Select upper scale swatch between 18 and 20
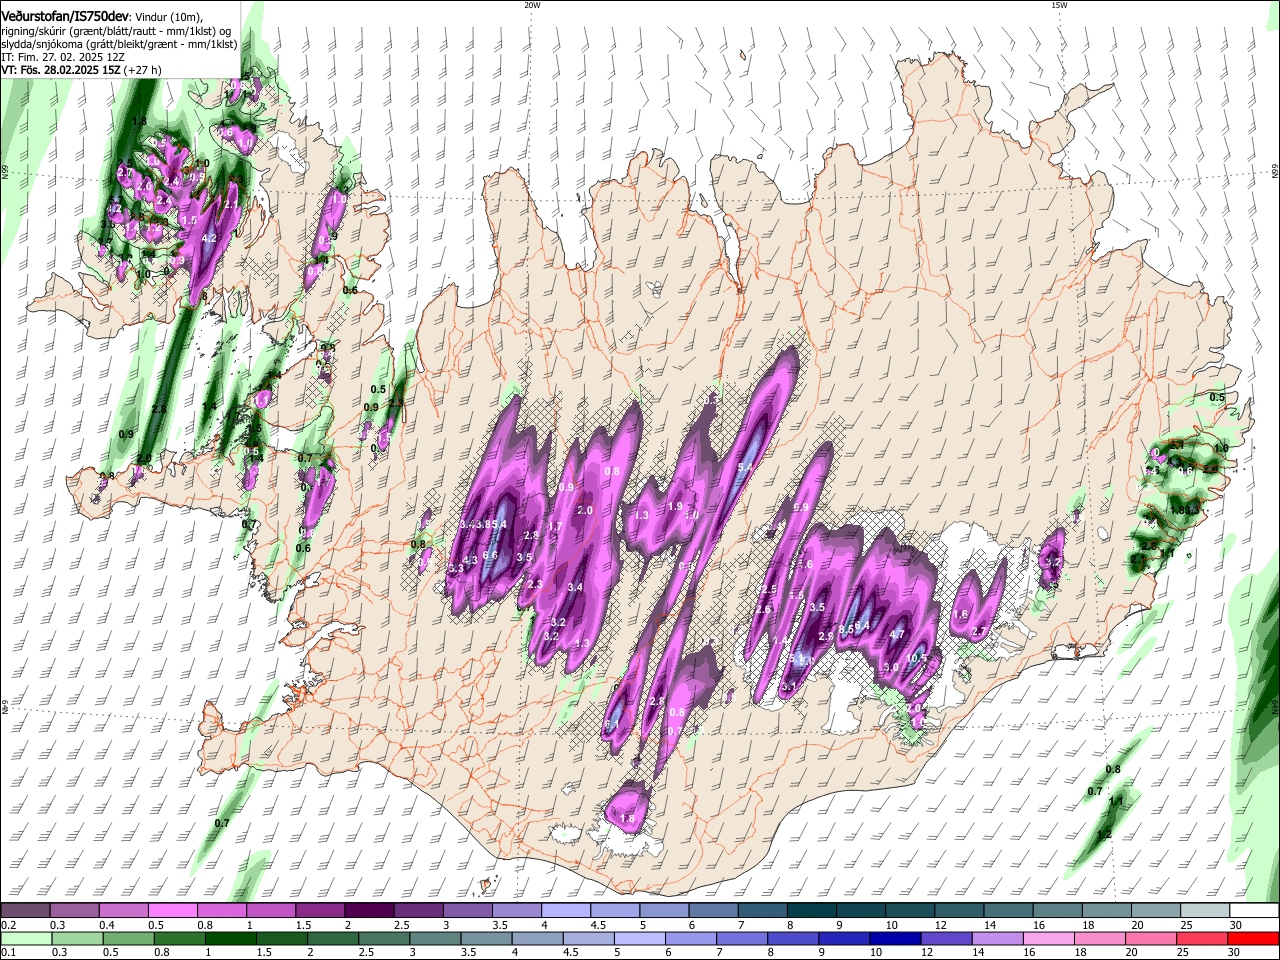1280x960 pixels. (x=1107, y=910)
